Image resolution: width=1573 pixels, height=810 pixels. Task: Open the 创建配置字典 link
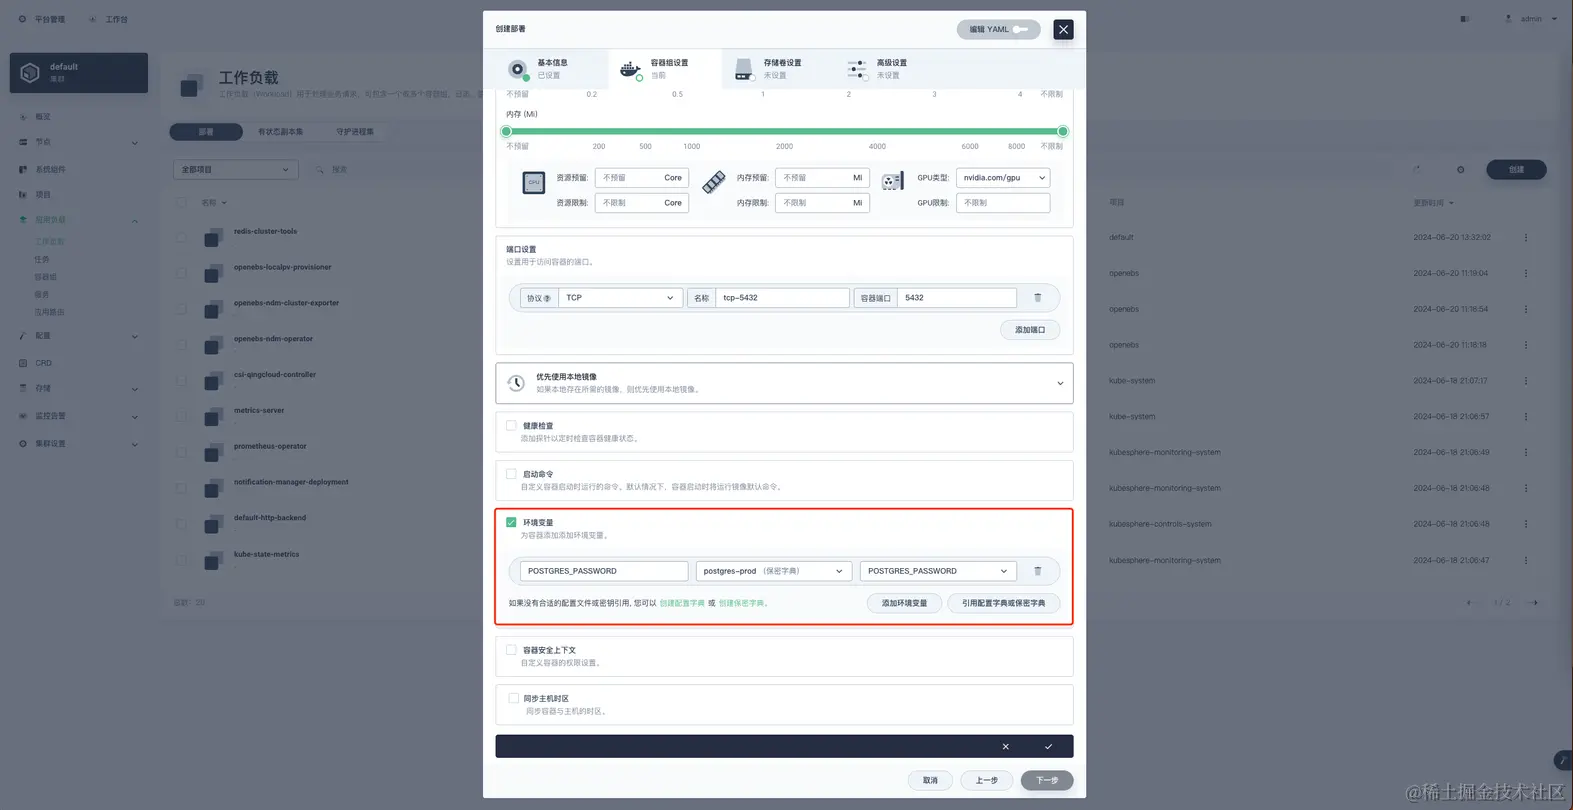[682, 603]
